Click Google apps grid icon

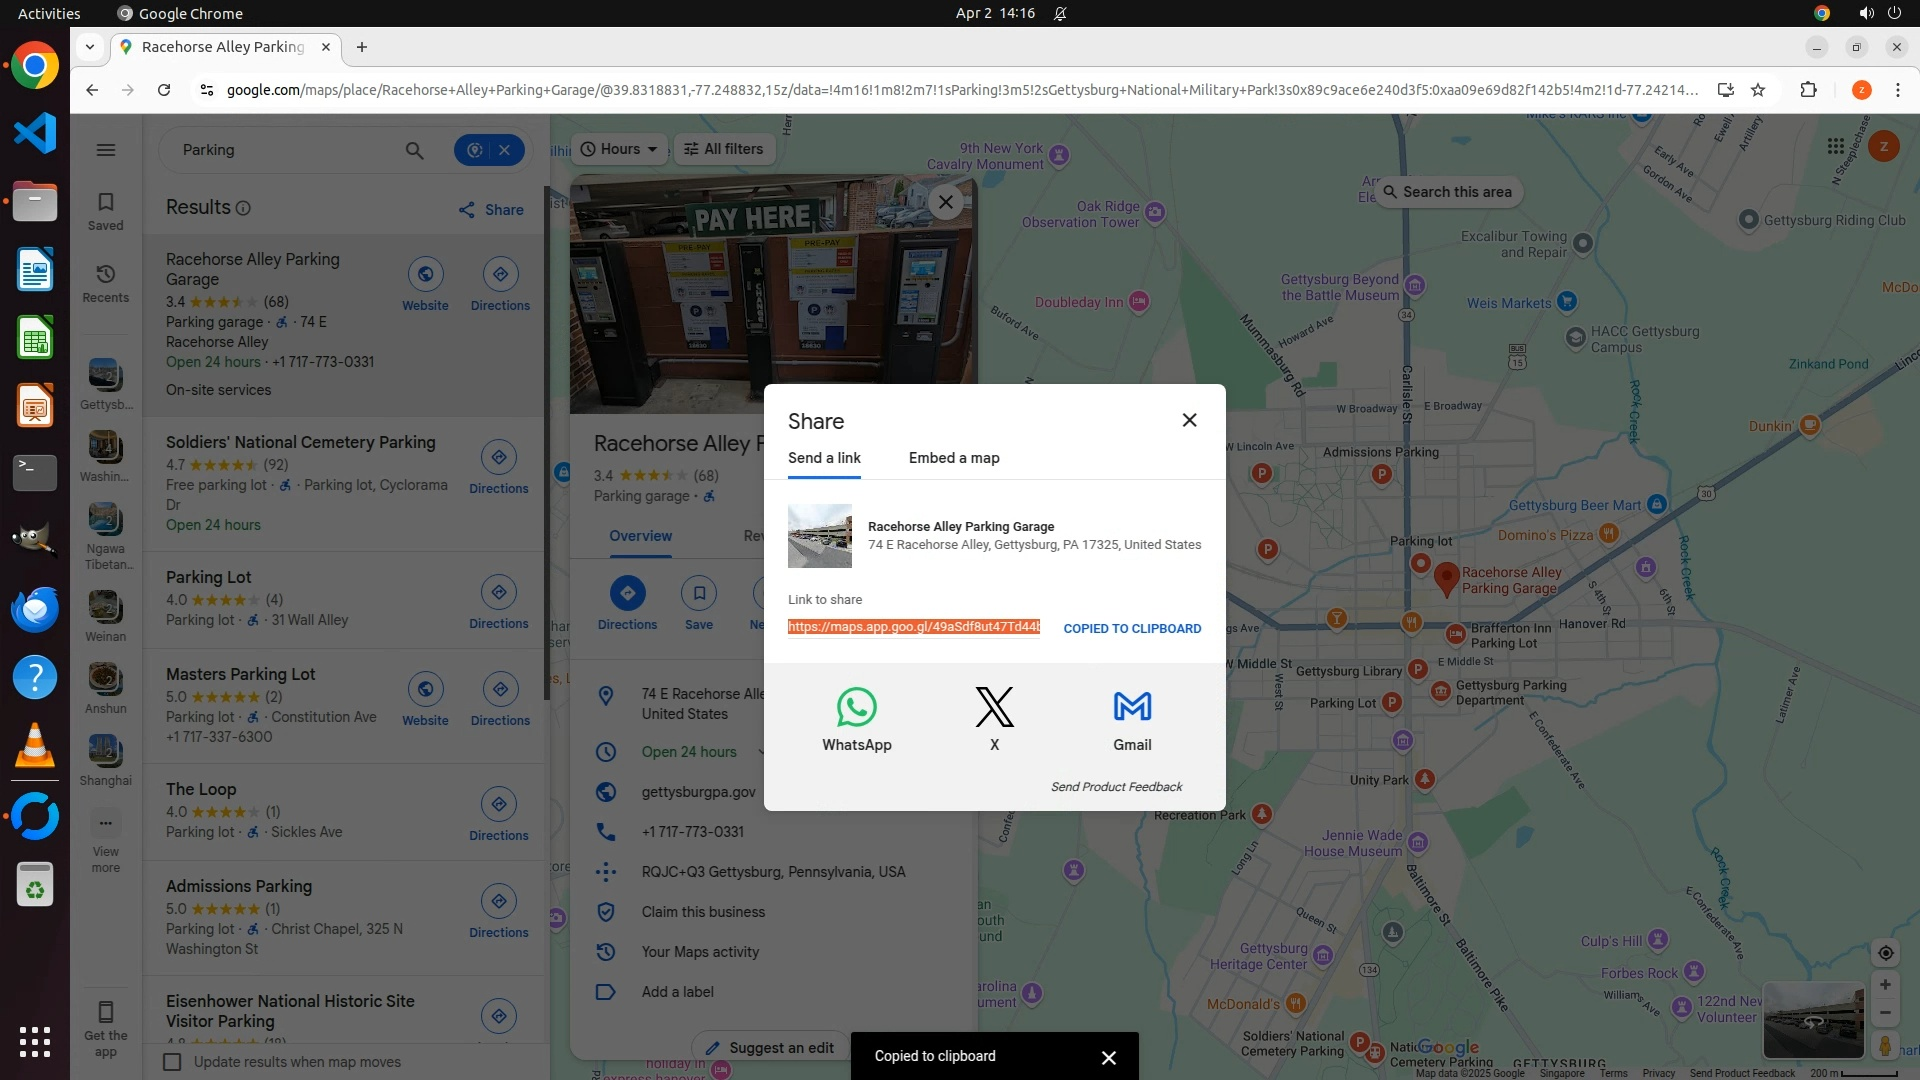pyautogui.click(x=1835, y=146)
